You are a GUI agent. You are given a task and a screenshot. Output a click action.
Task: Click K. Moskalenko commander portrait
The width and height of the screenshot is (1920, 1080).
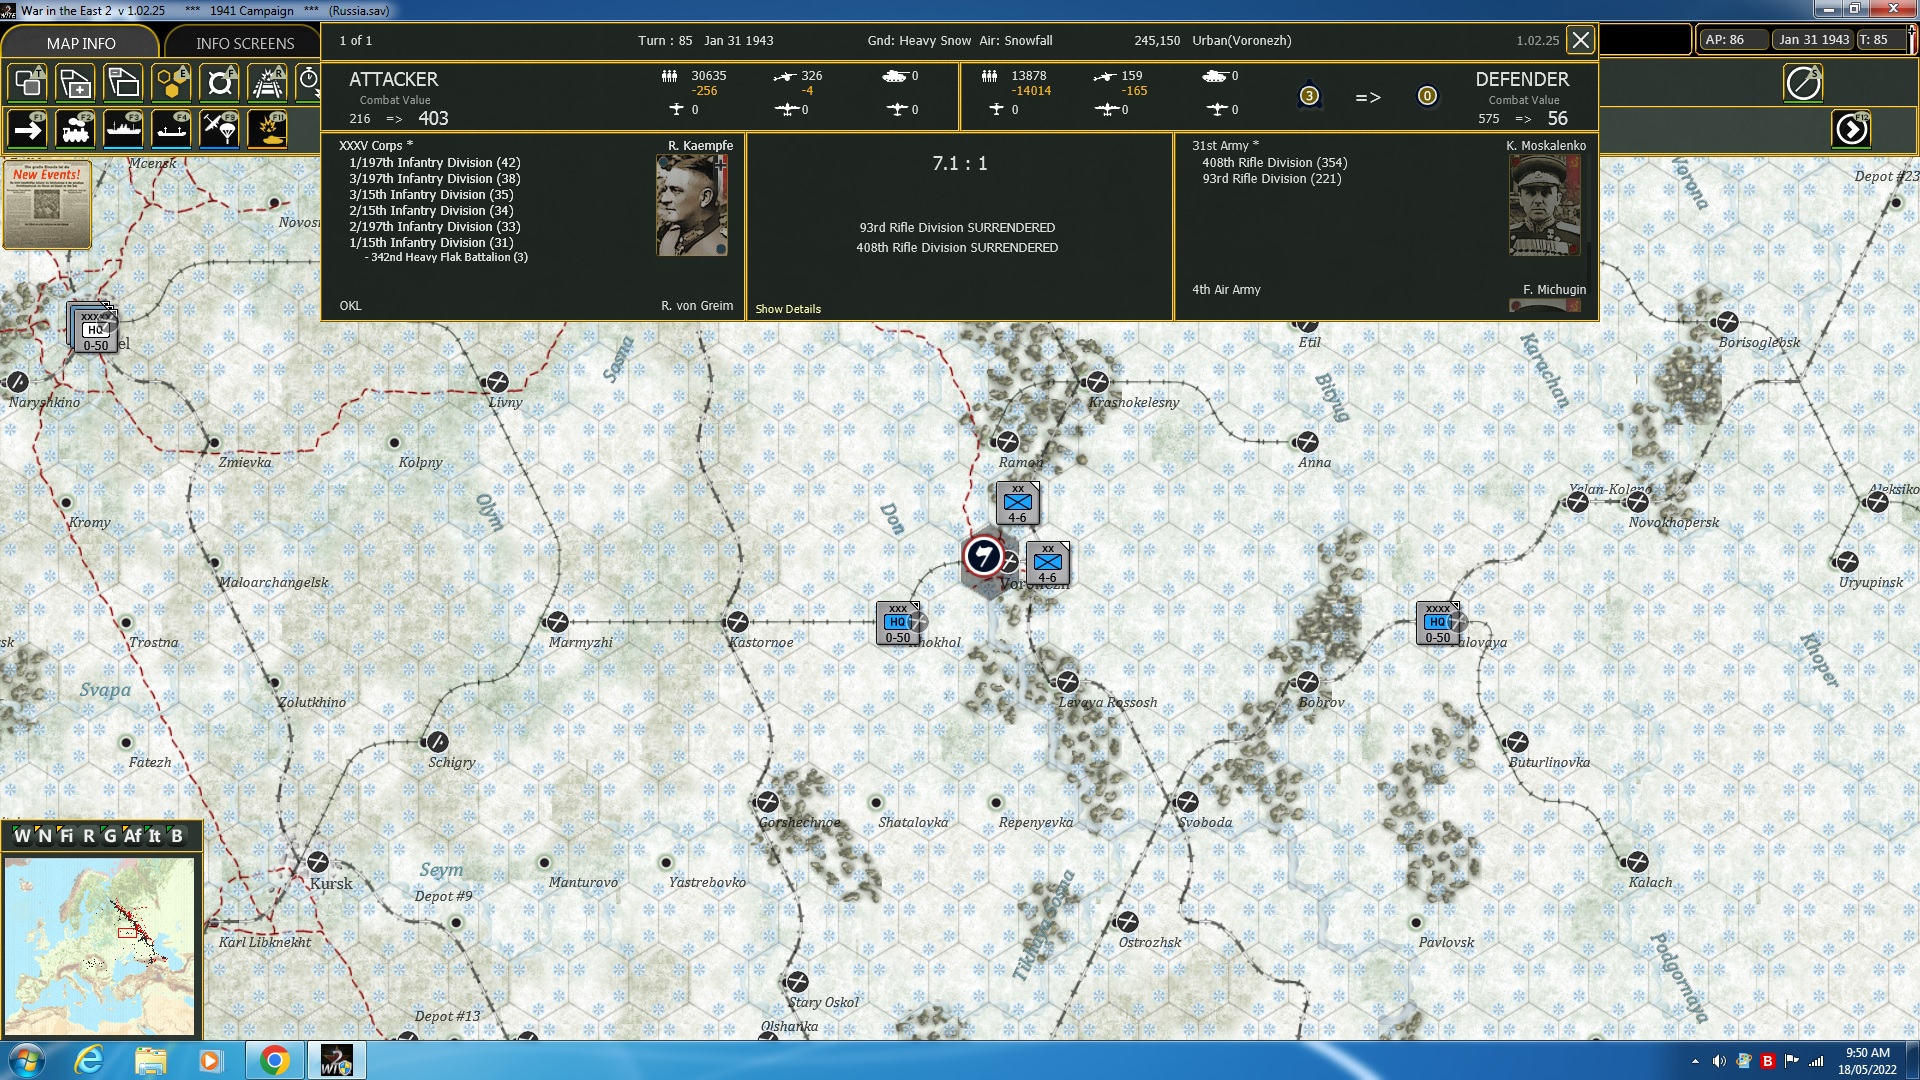coord(1545,206)
